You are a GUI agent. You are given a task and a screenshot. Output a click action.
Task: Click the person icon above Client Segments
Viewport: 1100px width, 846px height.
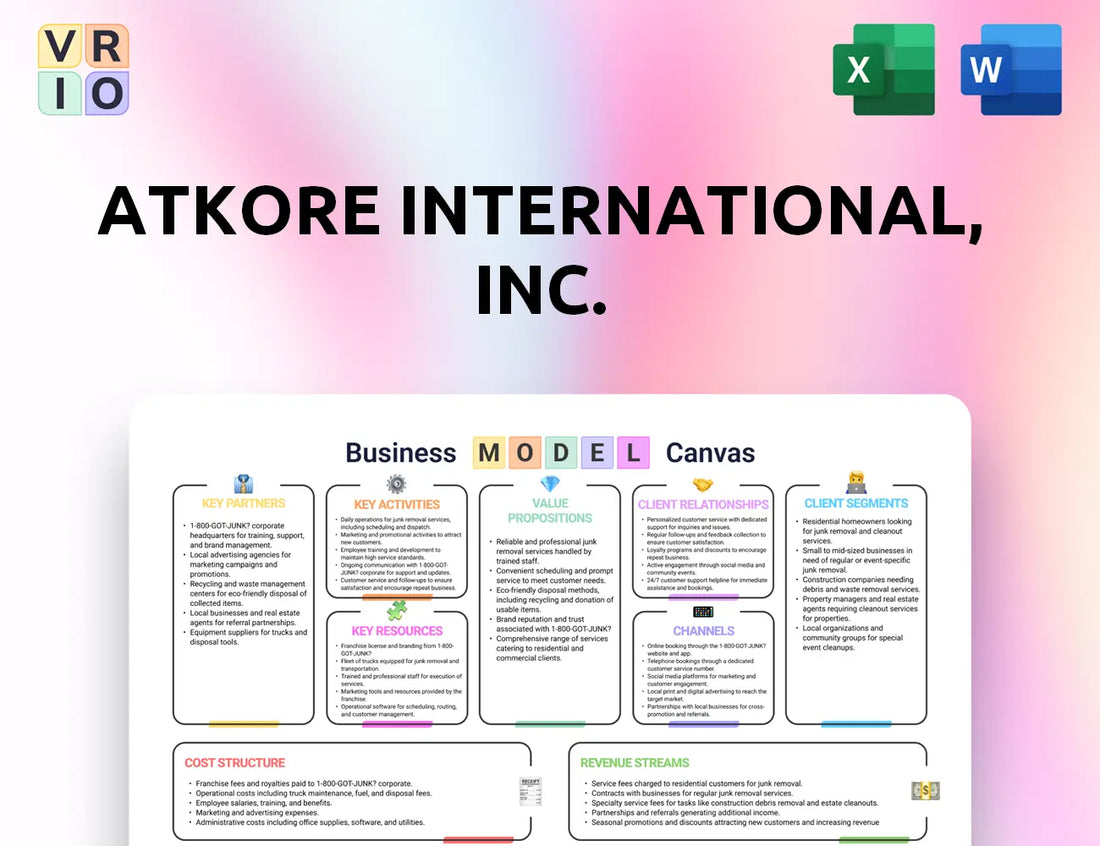click(x=857, y=483)
